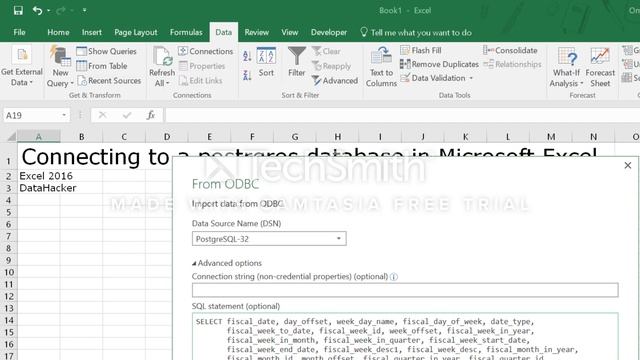Open What-If Analysis menu
The image size is (640, 360).
pos(566,67)
